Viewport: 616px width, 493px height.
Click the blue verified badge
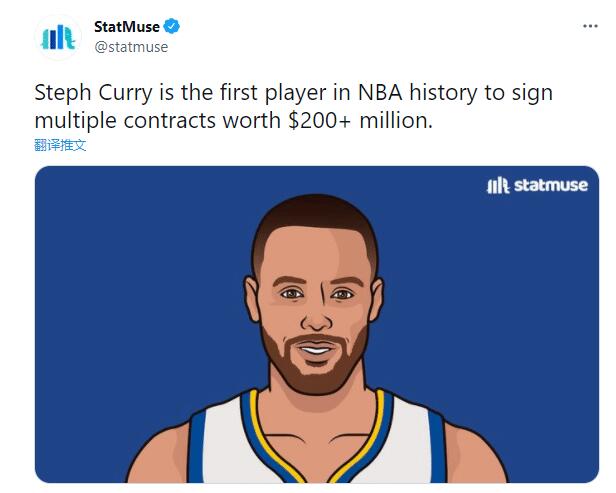tap(171, 27)
